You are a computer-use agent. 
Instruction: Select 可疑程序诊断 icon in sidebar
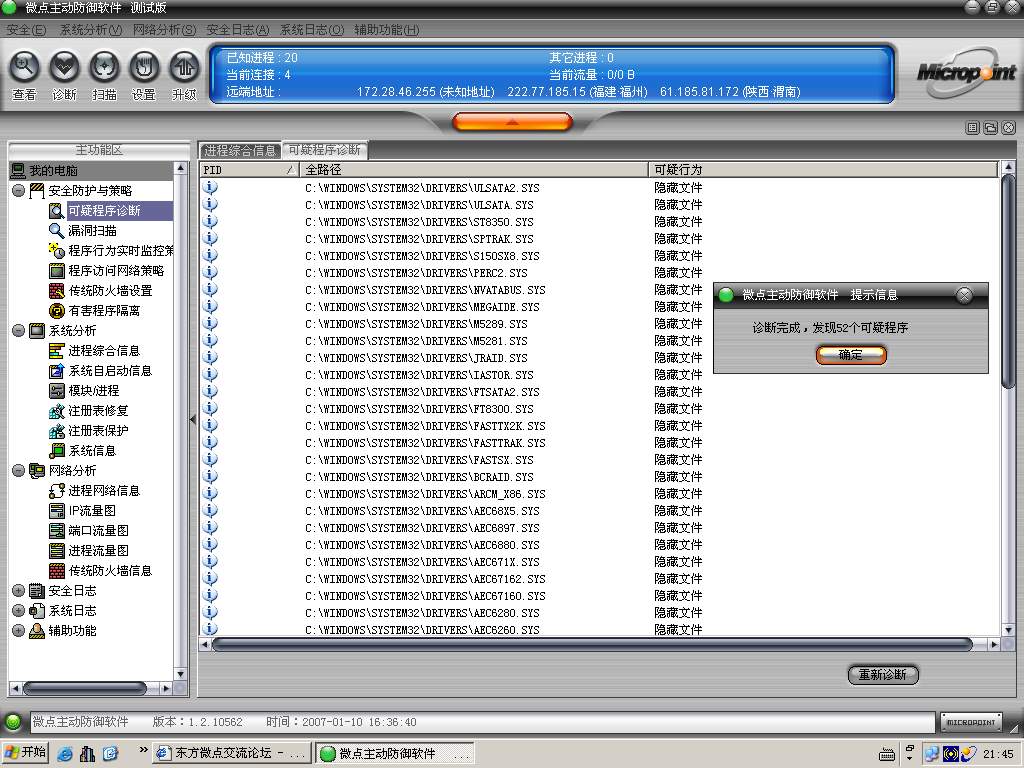(57, 210)
